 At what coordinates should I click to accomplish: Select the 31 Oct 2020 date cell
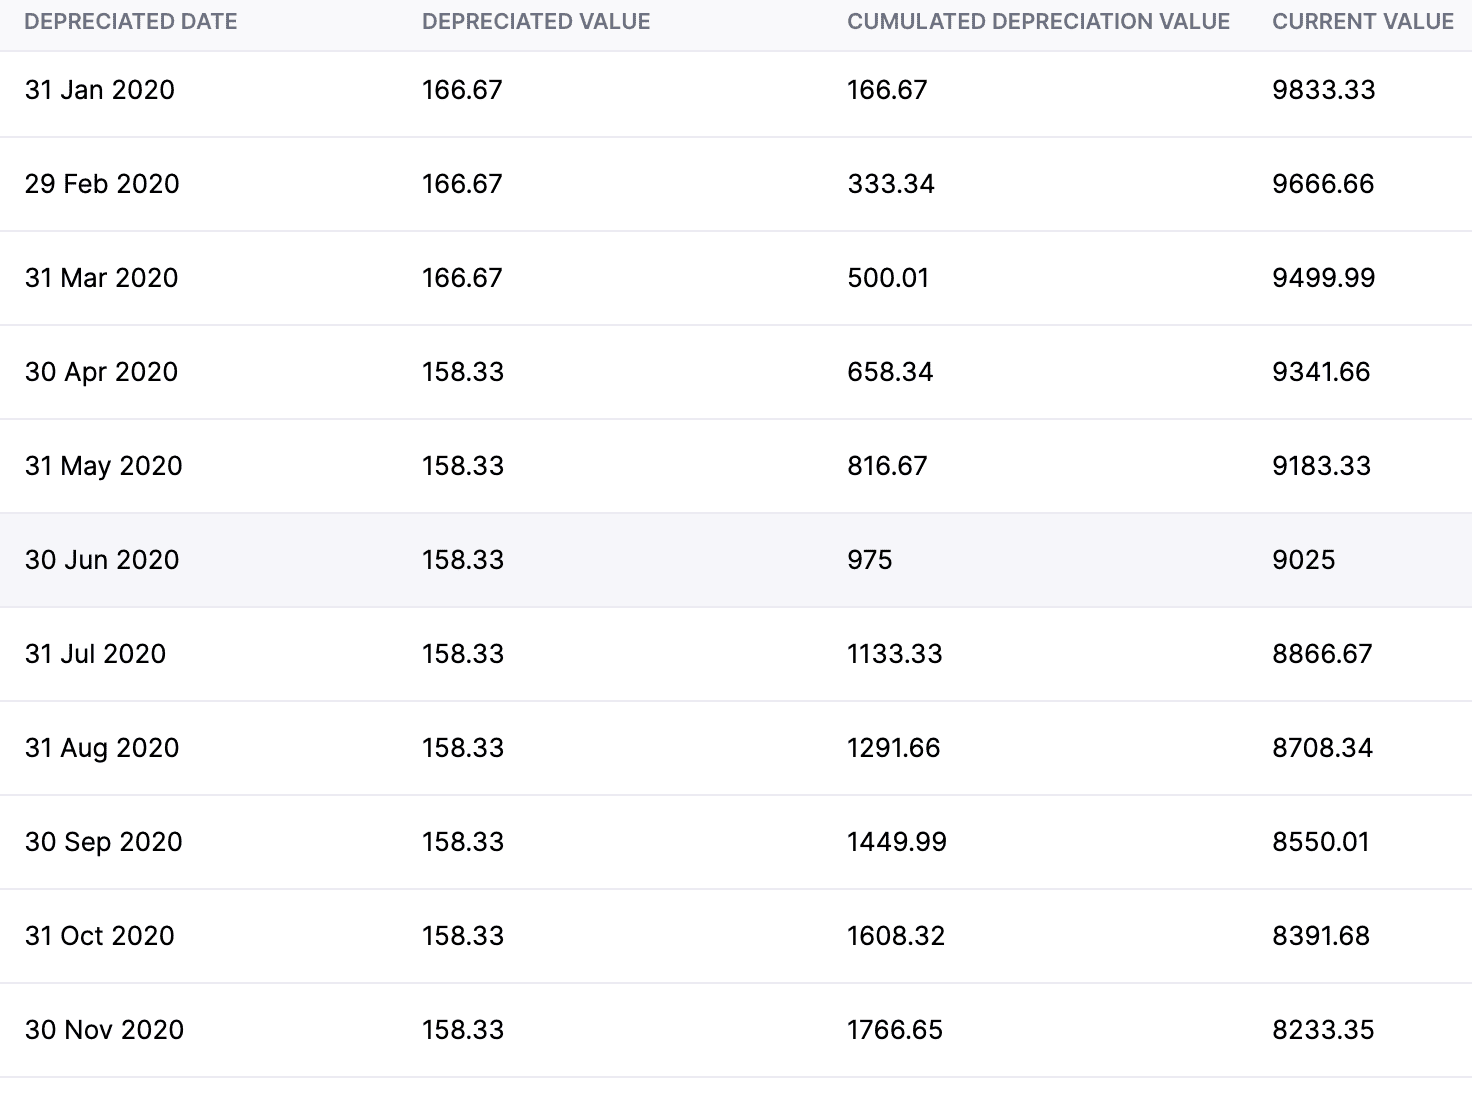pyautogui.click(x=100, y=936)
